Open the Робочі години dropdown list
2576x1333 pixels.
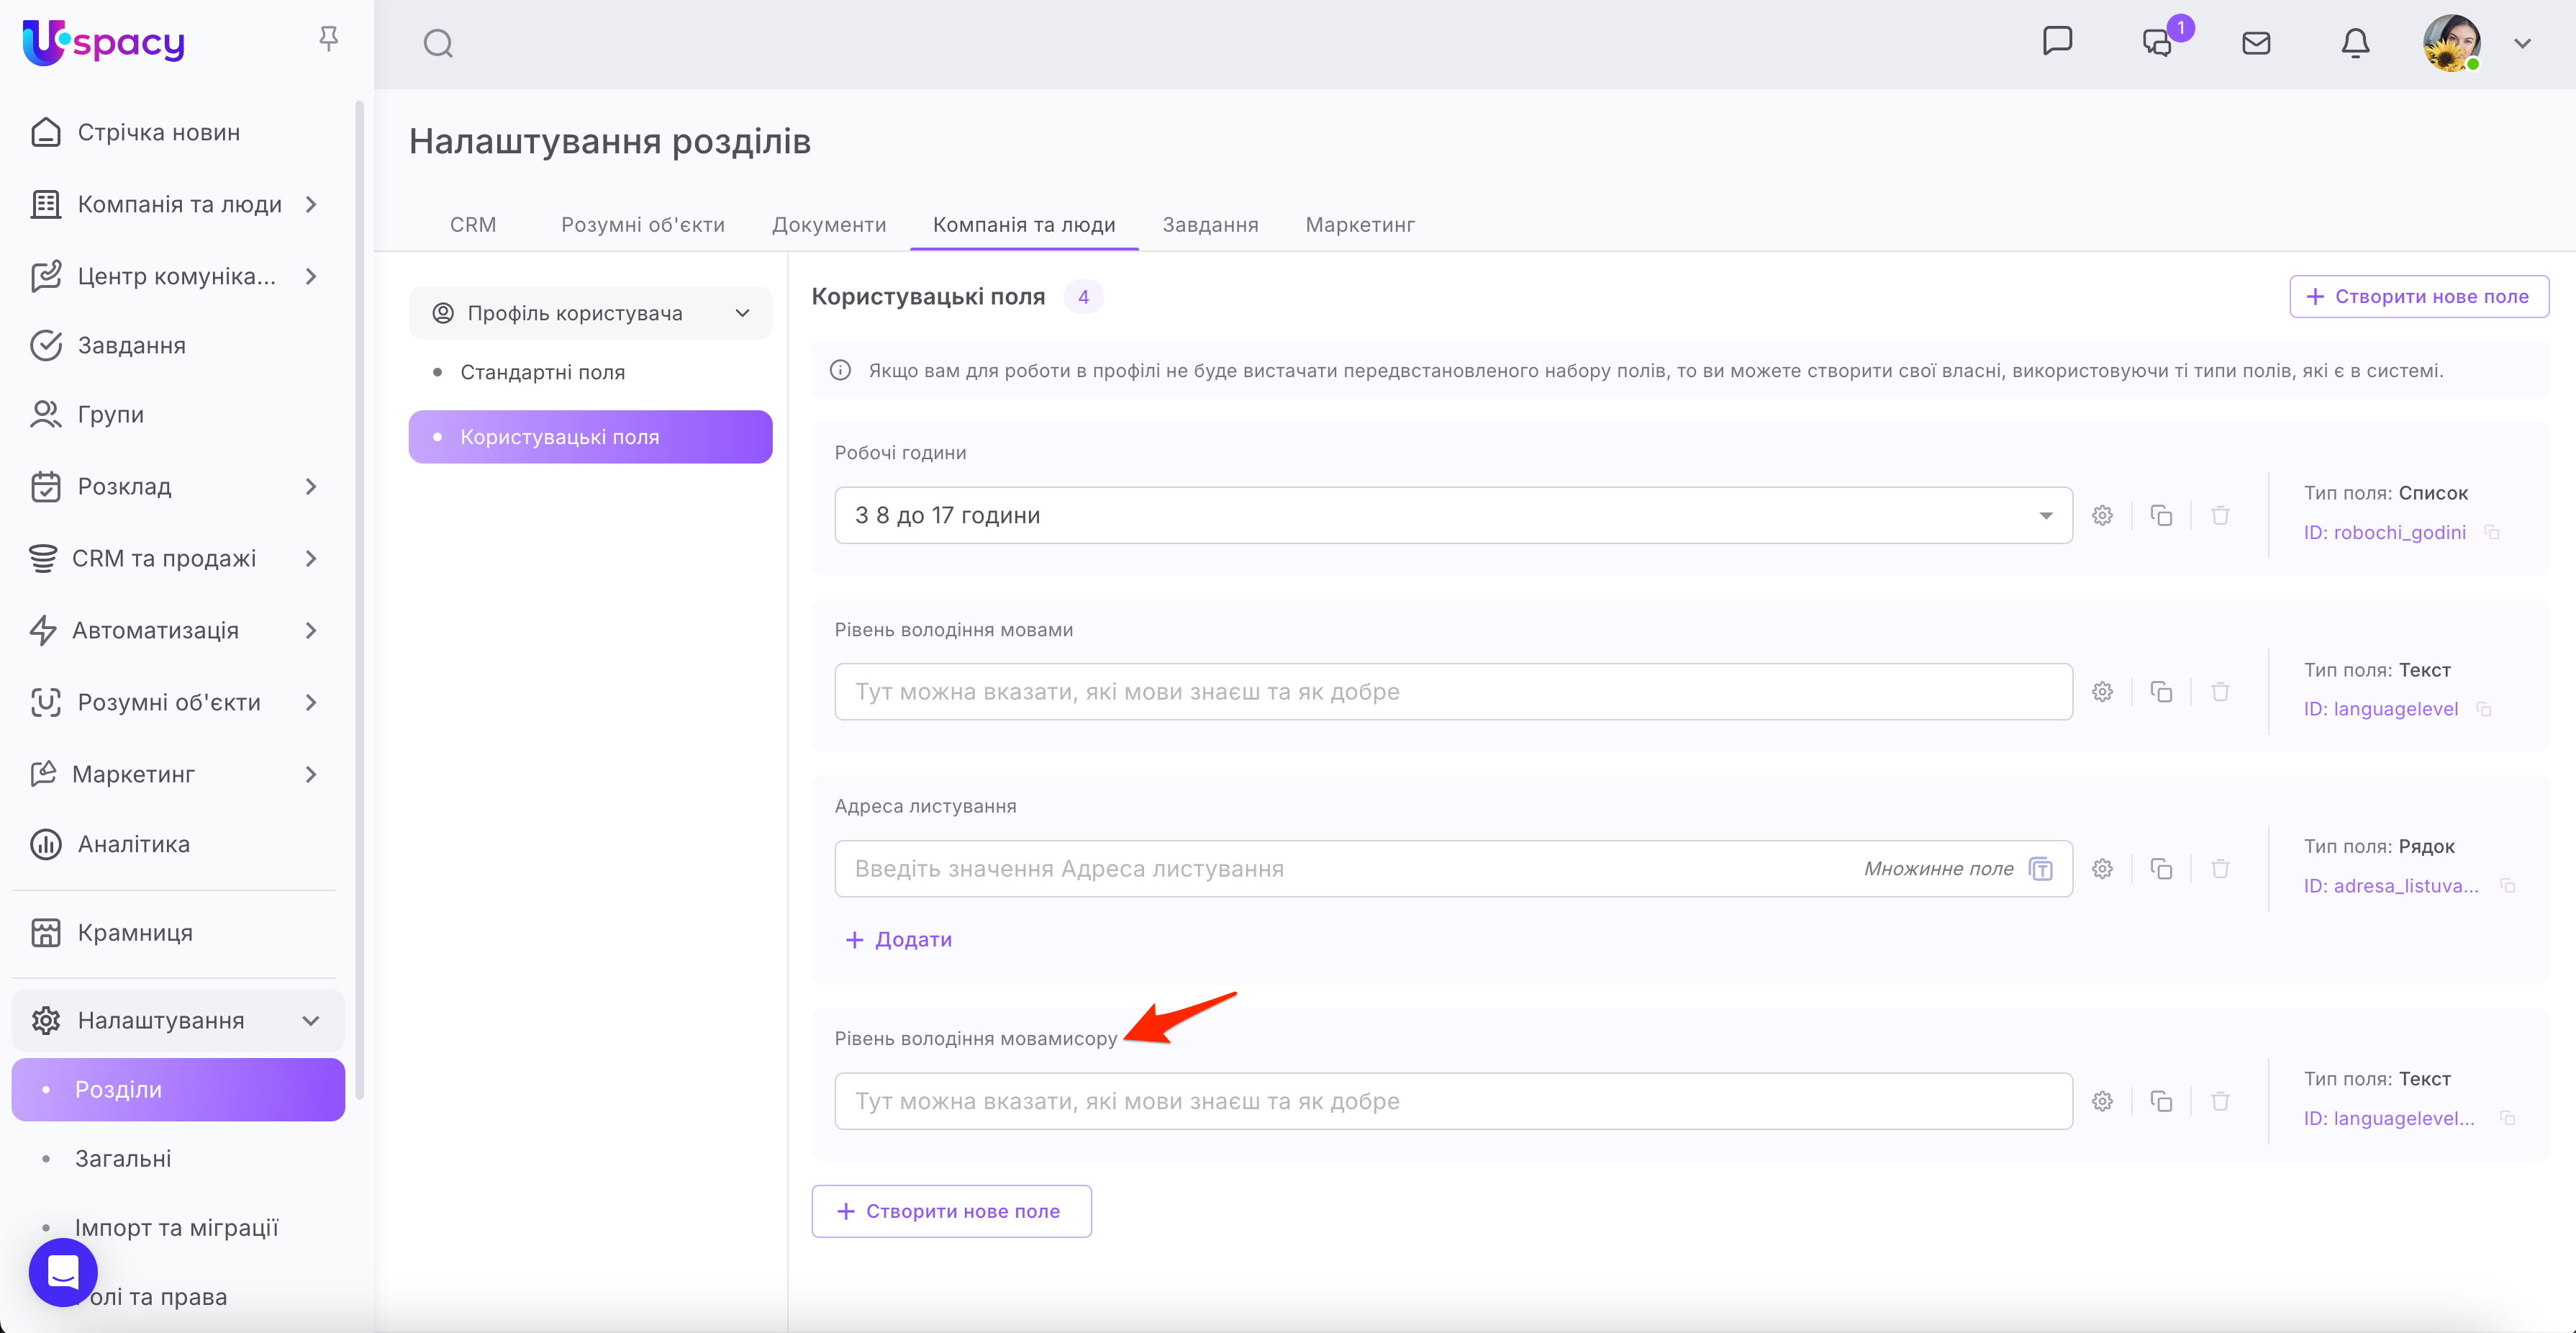2045,516
